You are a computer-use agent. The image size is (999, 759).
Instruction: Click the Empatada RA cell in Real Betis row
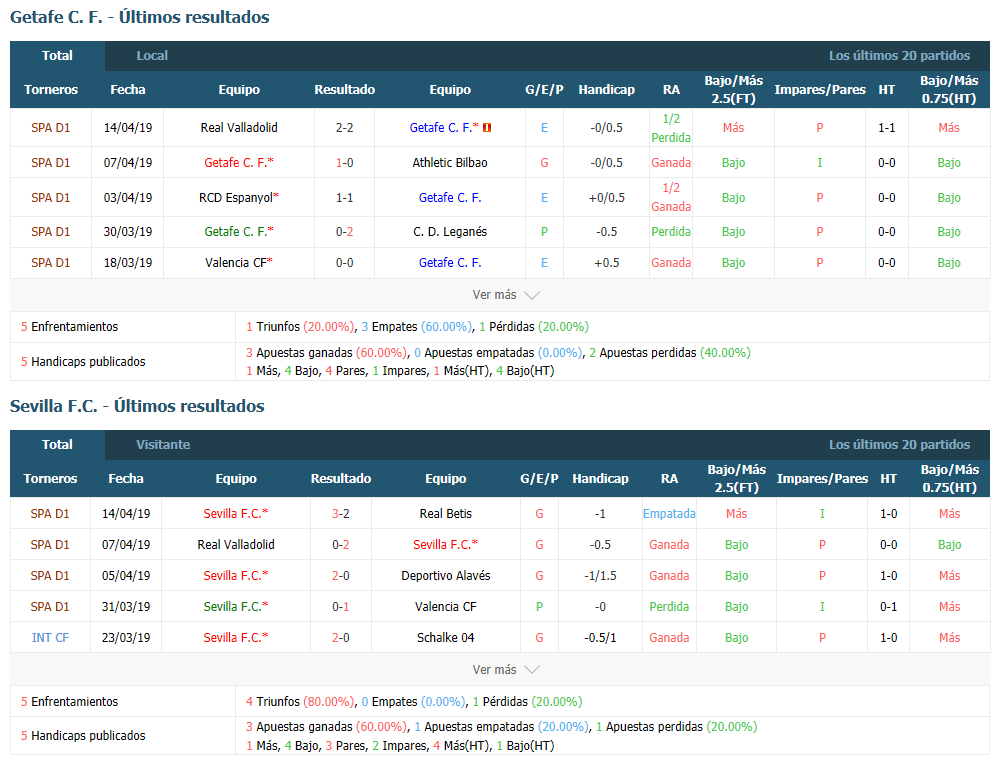point(669,514)
